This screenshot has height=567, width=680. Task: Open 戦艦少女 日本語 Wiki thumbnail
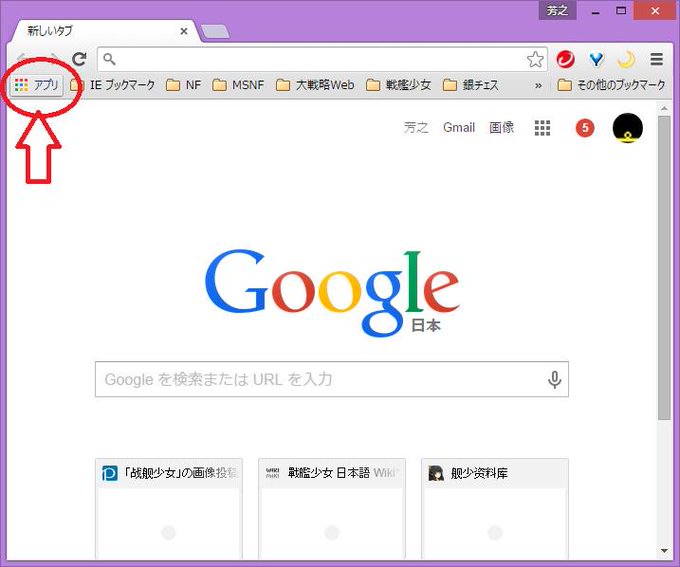click(x=332, y=508)
